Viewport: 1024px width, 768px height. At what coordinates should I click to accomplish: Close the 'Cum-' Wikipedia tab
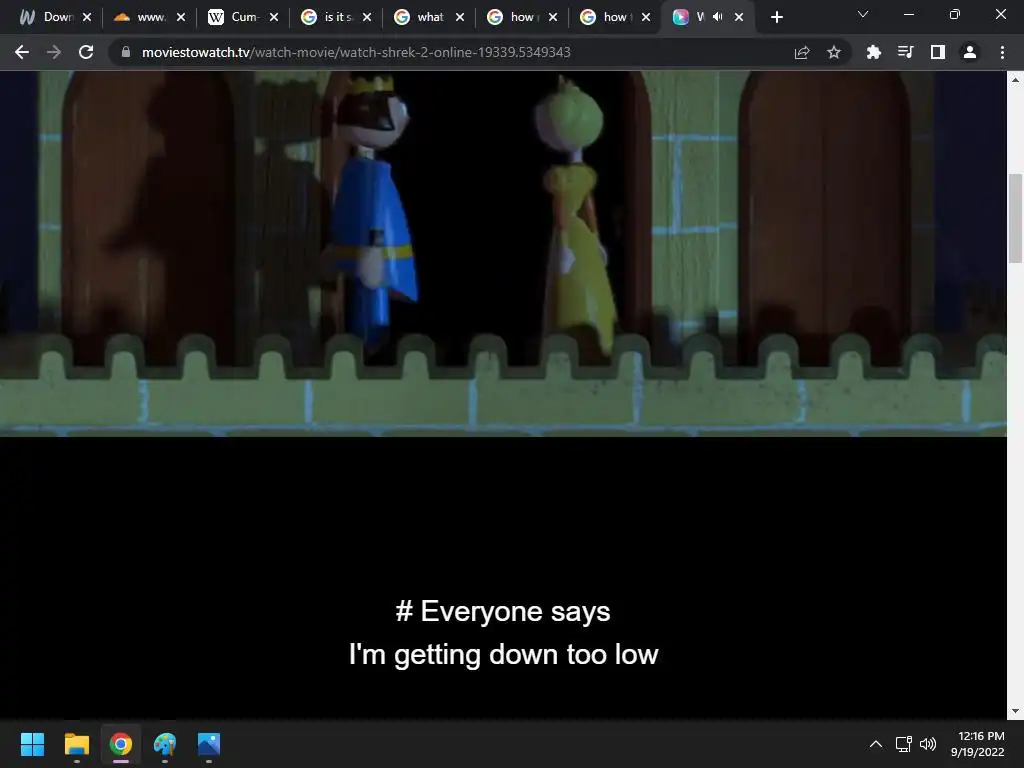click(x=274, y=18)
